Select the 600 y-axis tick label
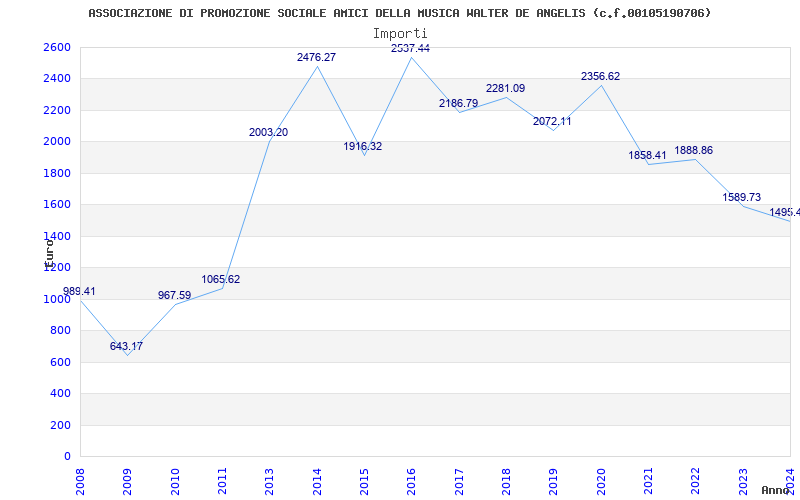 60,362
